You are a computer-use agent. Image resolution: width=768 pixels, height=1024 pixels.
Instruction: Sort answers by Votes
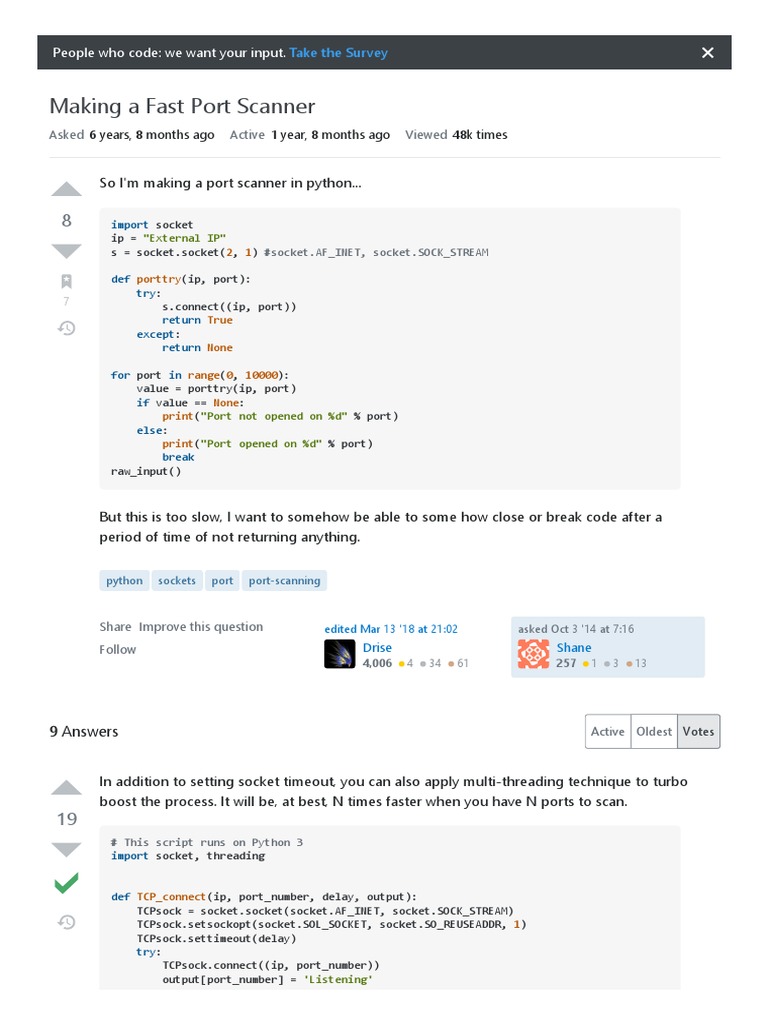tap(698, 732)
